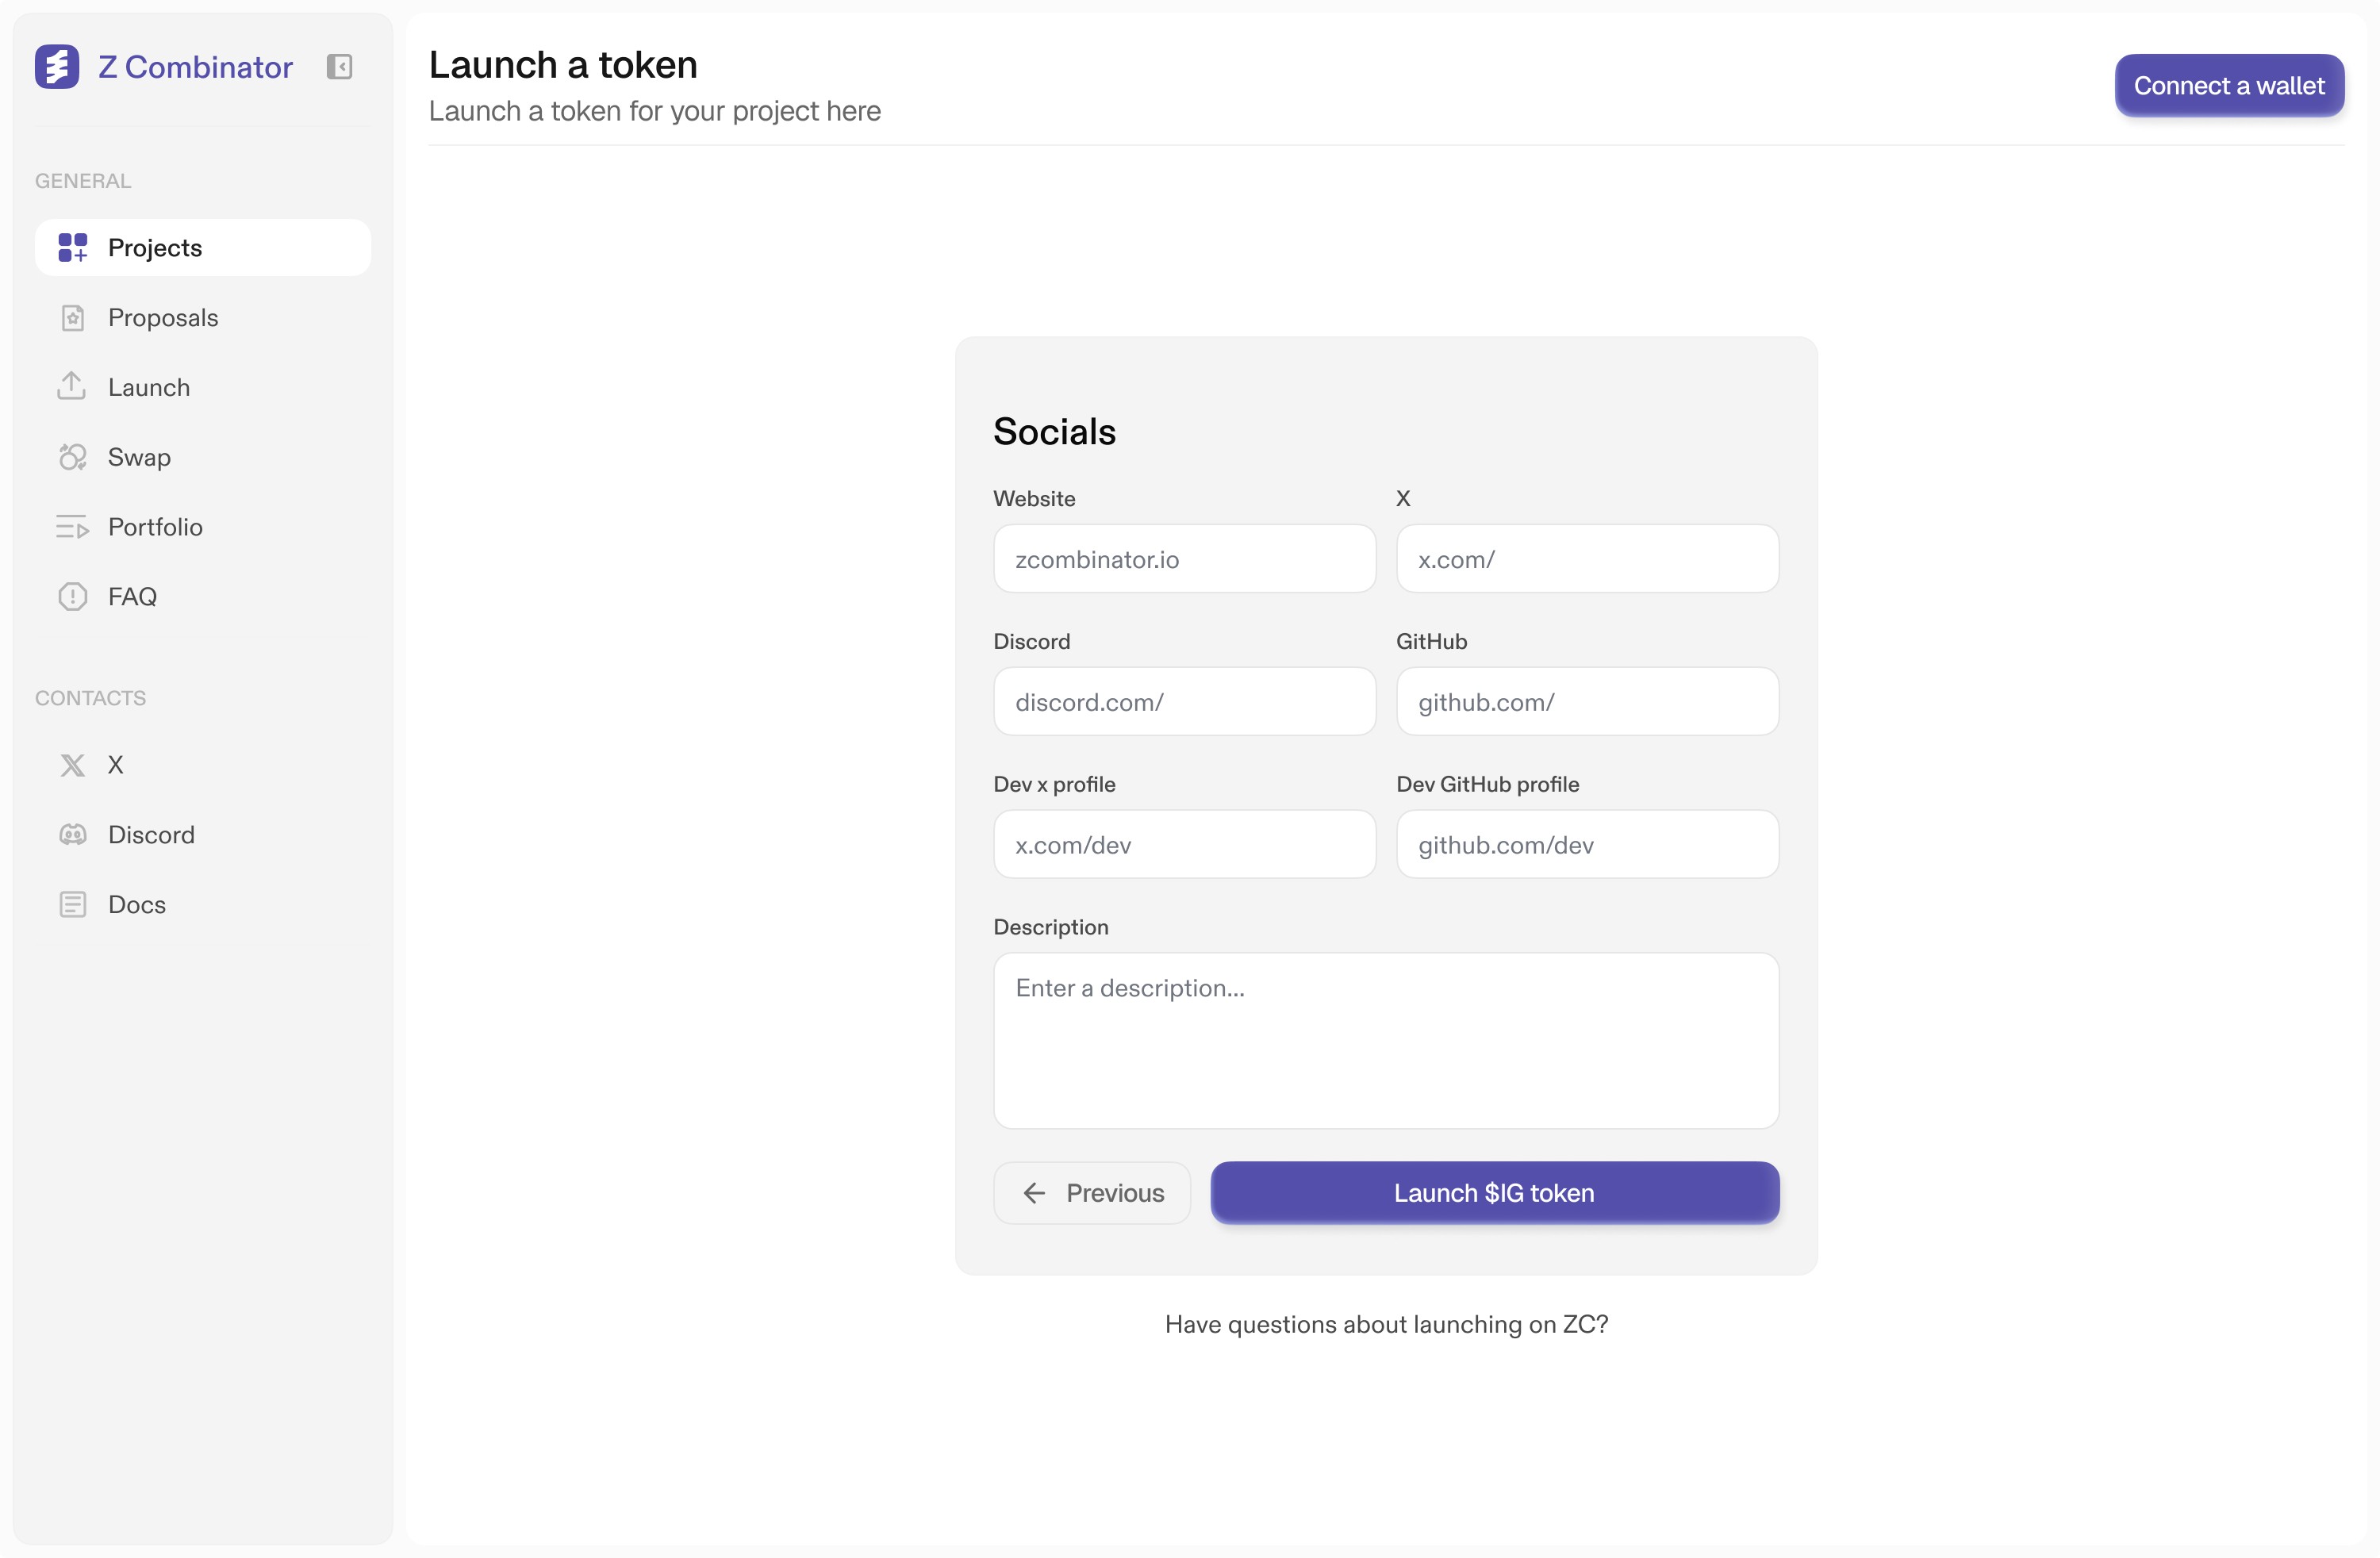2380x1558 pixels.
Task: Click the X logo under Contacts
Action: pyautogui.click(x=72, y=765)
